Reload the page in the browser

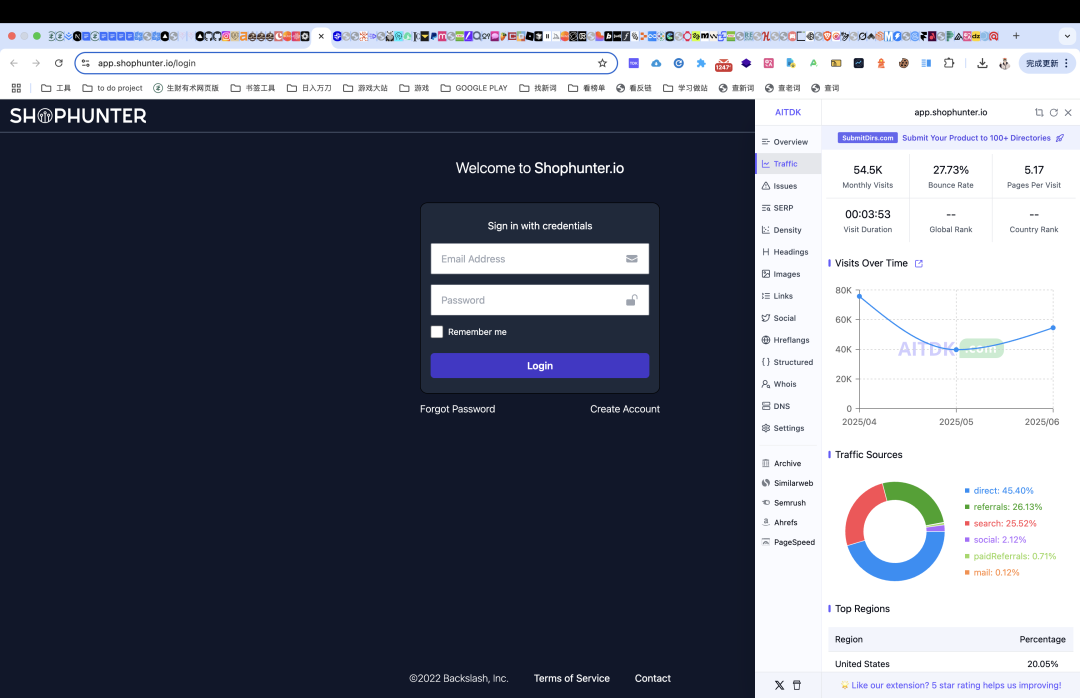point(59,63)
